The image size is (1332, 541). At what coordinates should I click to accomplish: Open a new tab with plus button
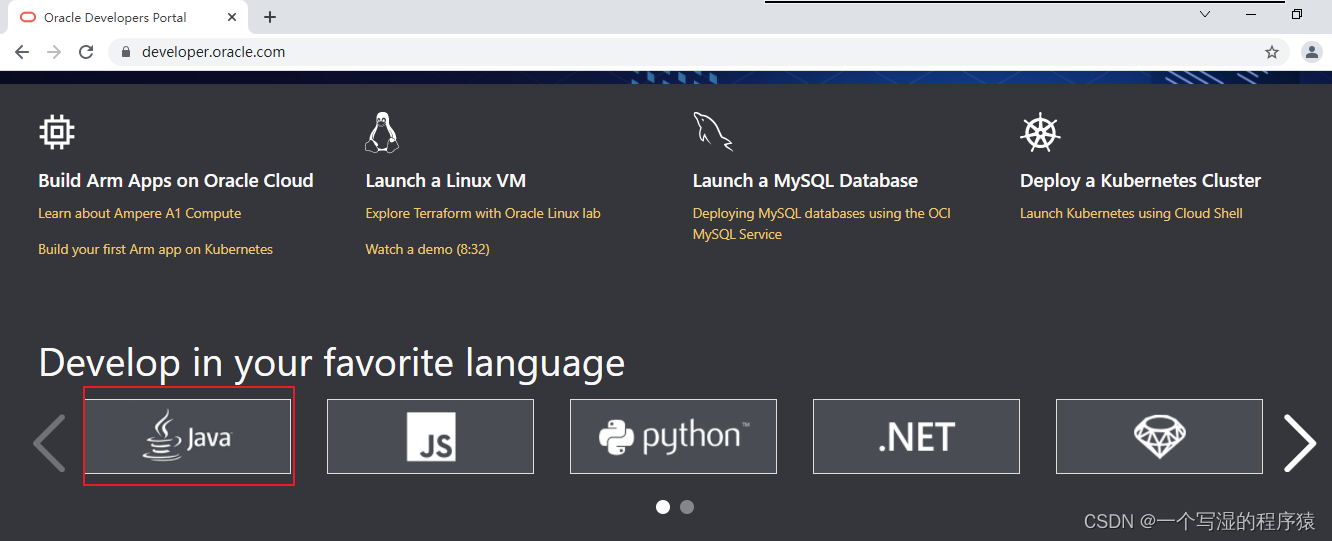(x=270, y=17)
